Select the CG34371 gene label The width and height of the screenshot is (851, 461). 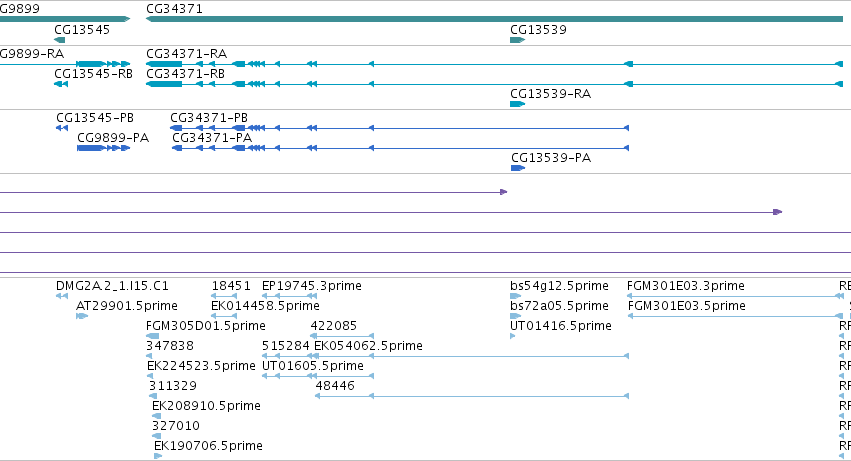174,9
